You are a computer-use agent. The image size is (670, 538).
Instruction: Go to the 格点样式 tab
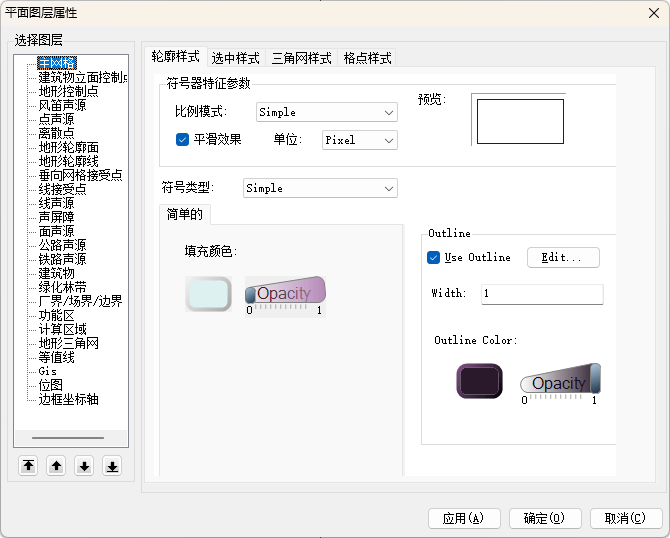367,58
